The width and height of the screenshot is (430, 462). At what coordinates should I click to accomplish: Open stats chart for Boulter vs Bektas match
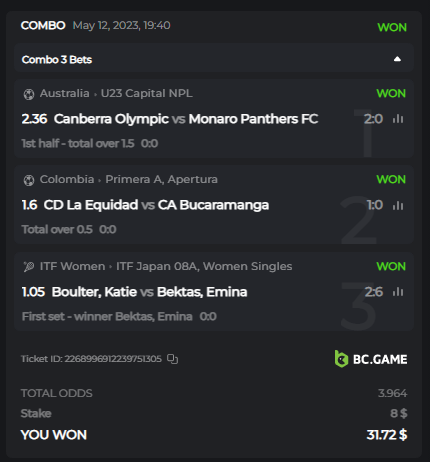point(398,292)
